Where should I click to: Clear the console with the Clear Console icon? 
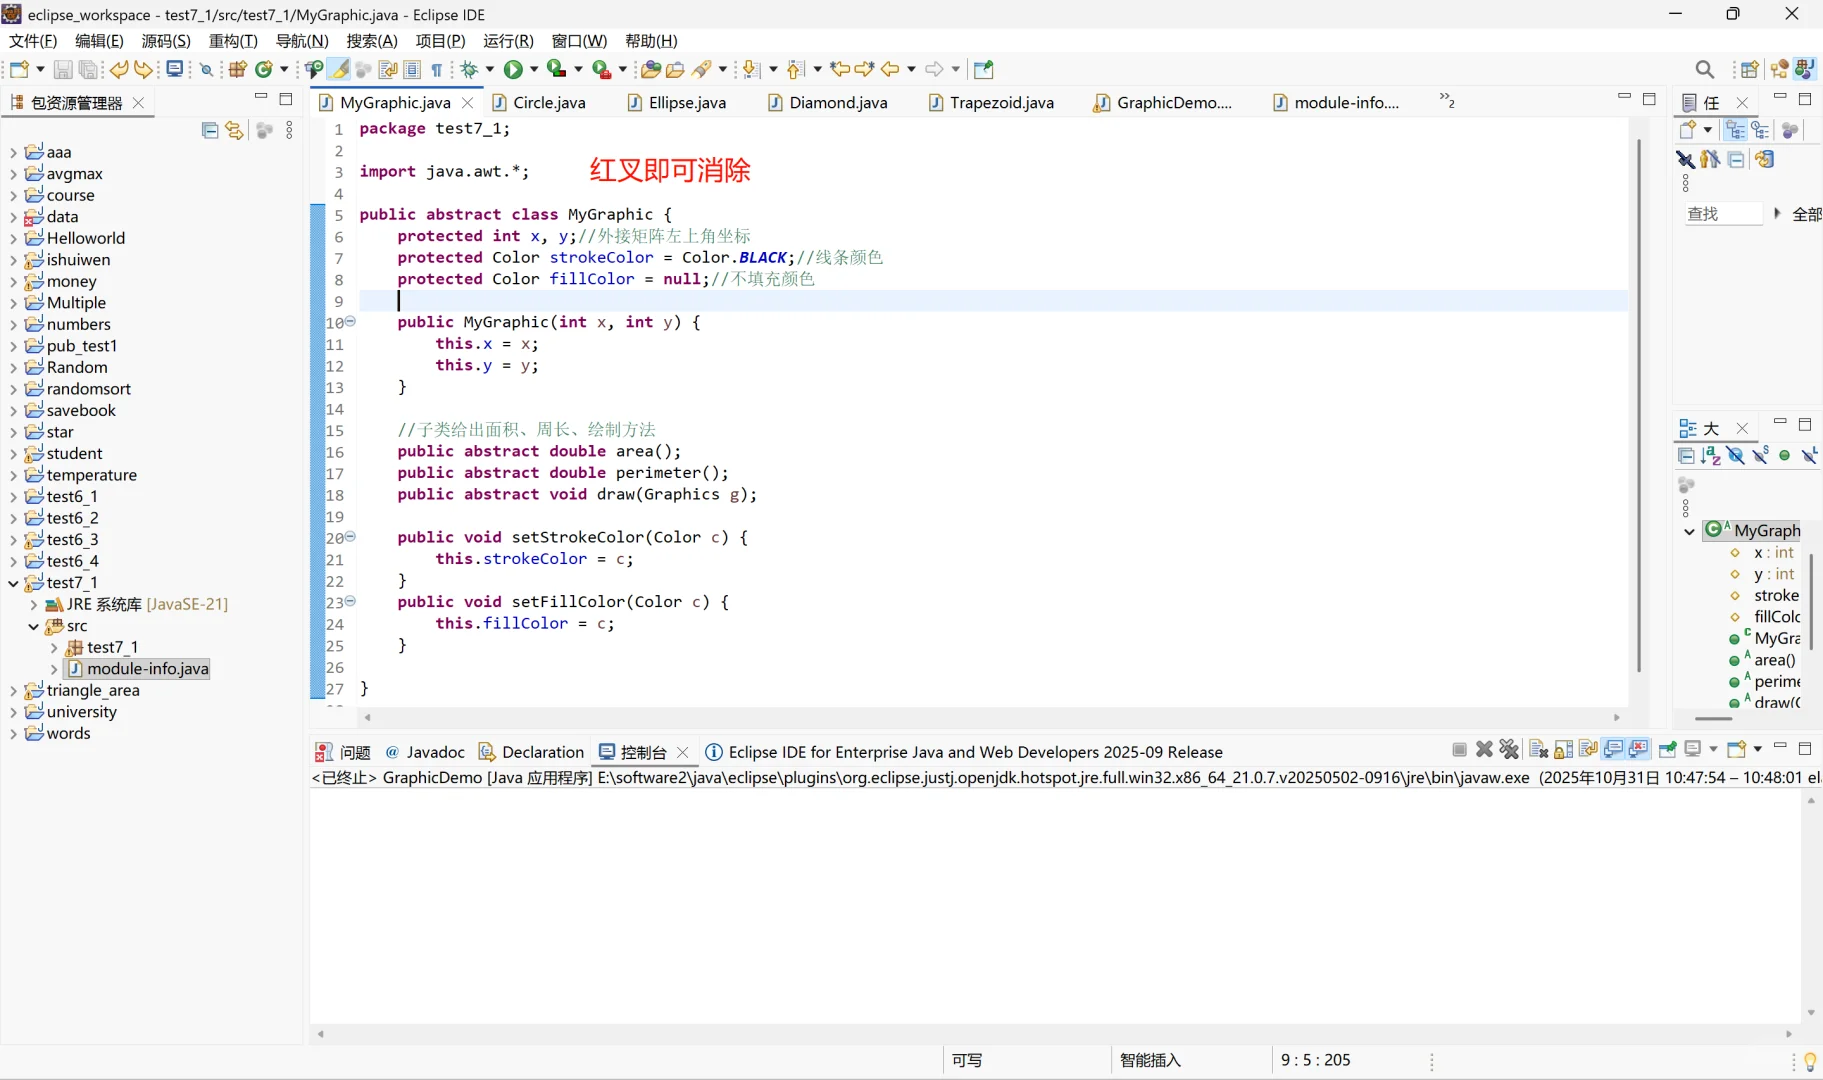(1539, 750)
